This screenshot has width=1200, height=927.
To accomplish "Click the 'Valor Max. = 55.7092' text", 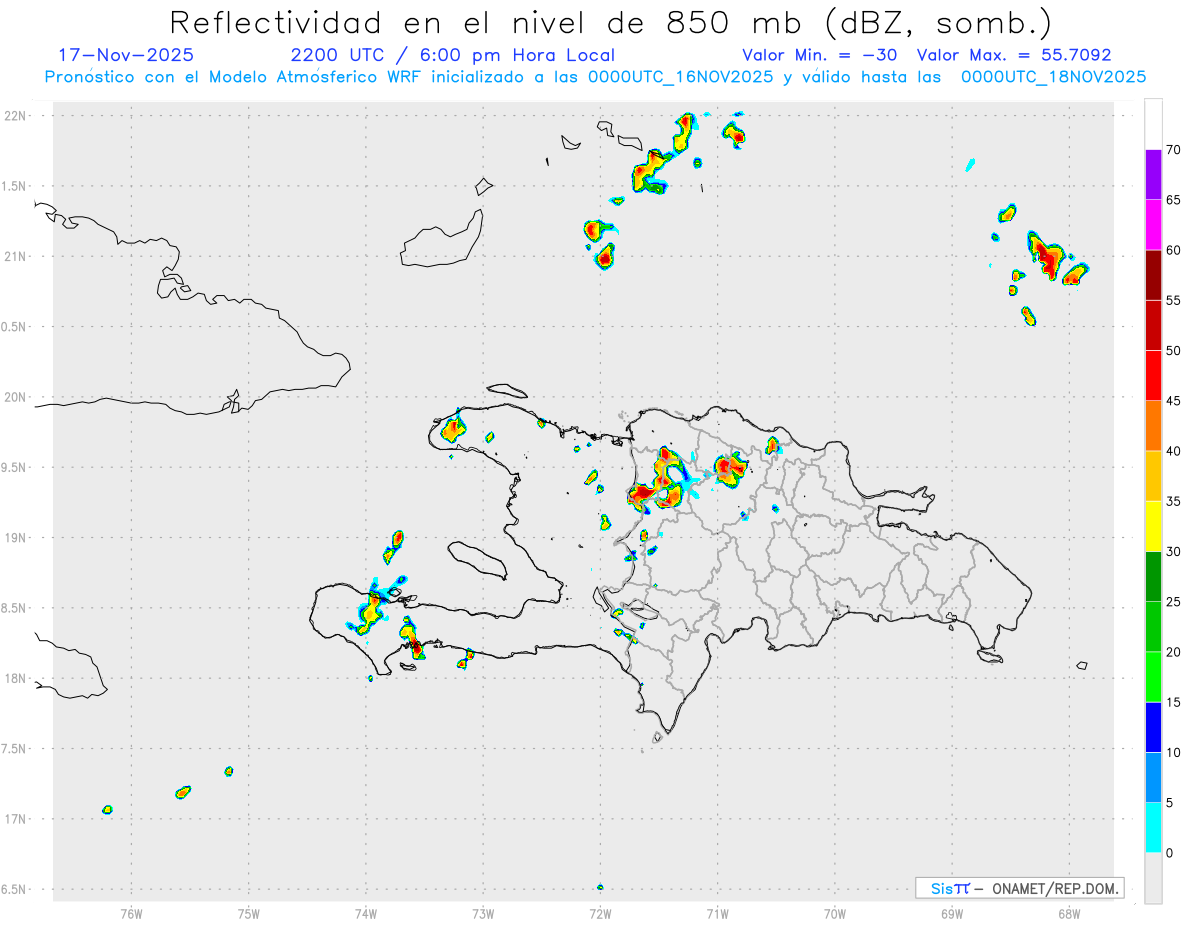I will pyautogui.click(x=1014, y=55).
